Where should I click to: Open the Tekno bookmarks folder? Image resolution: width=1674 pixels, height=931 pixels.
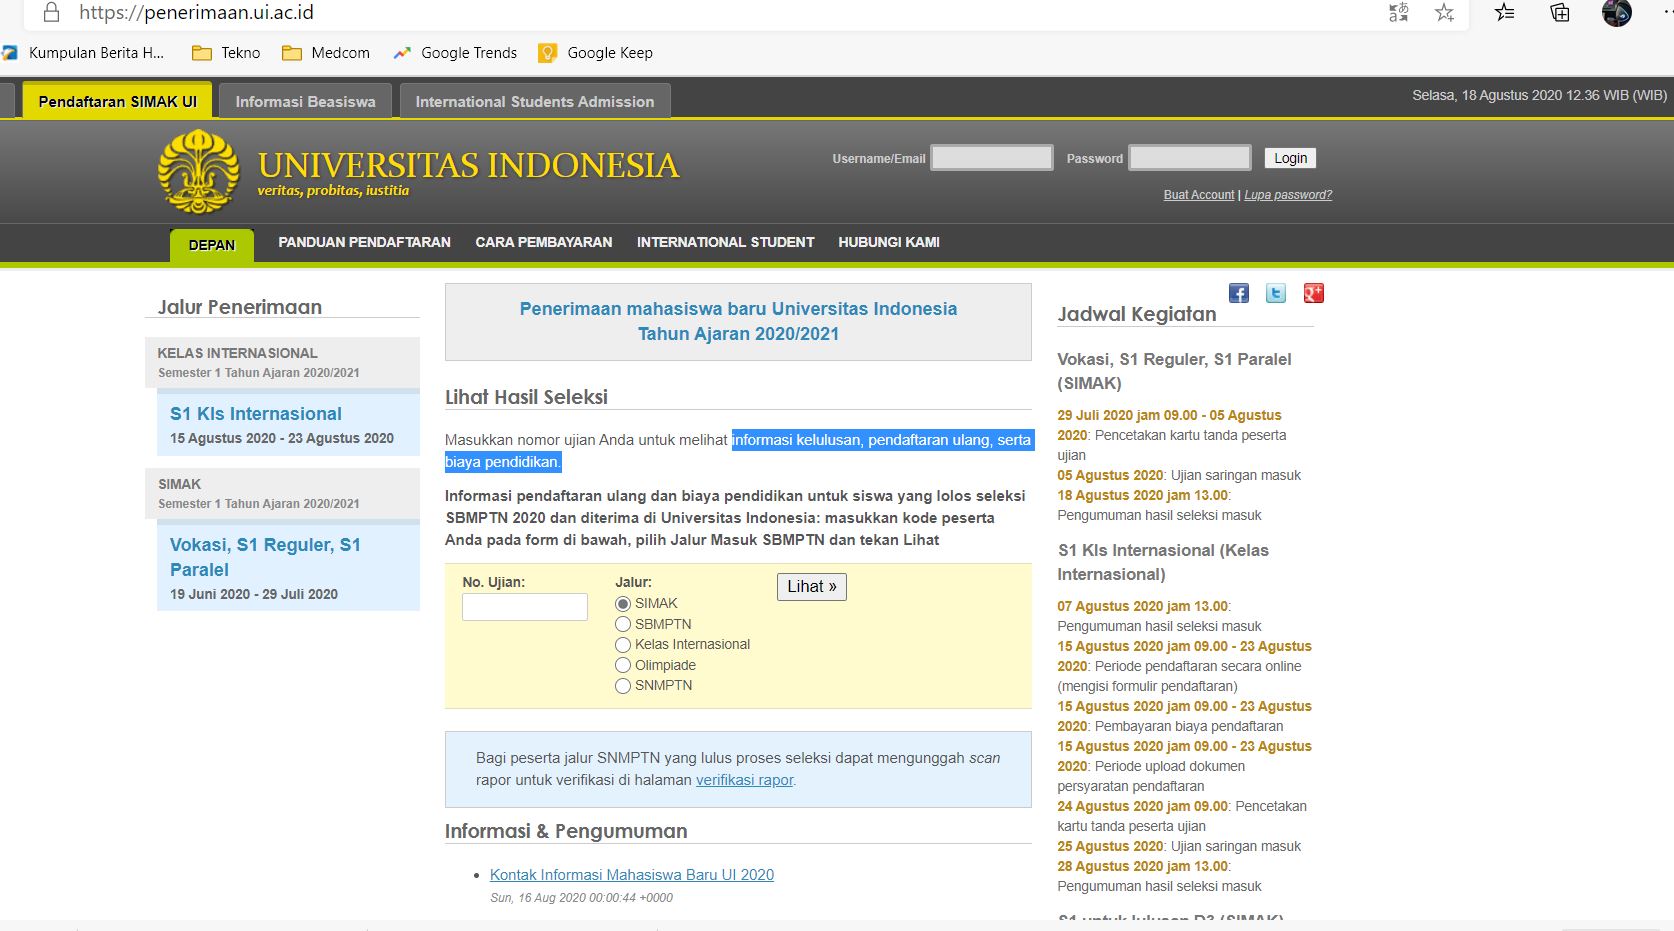(x=226, y=53)
